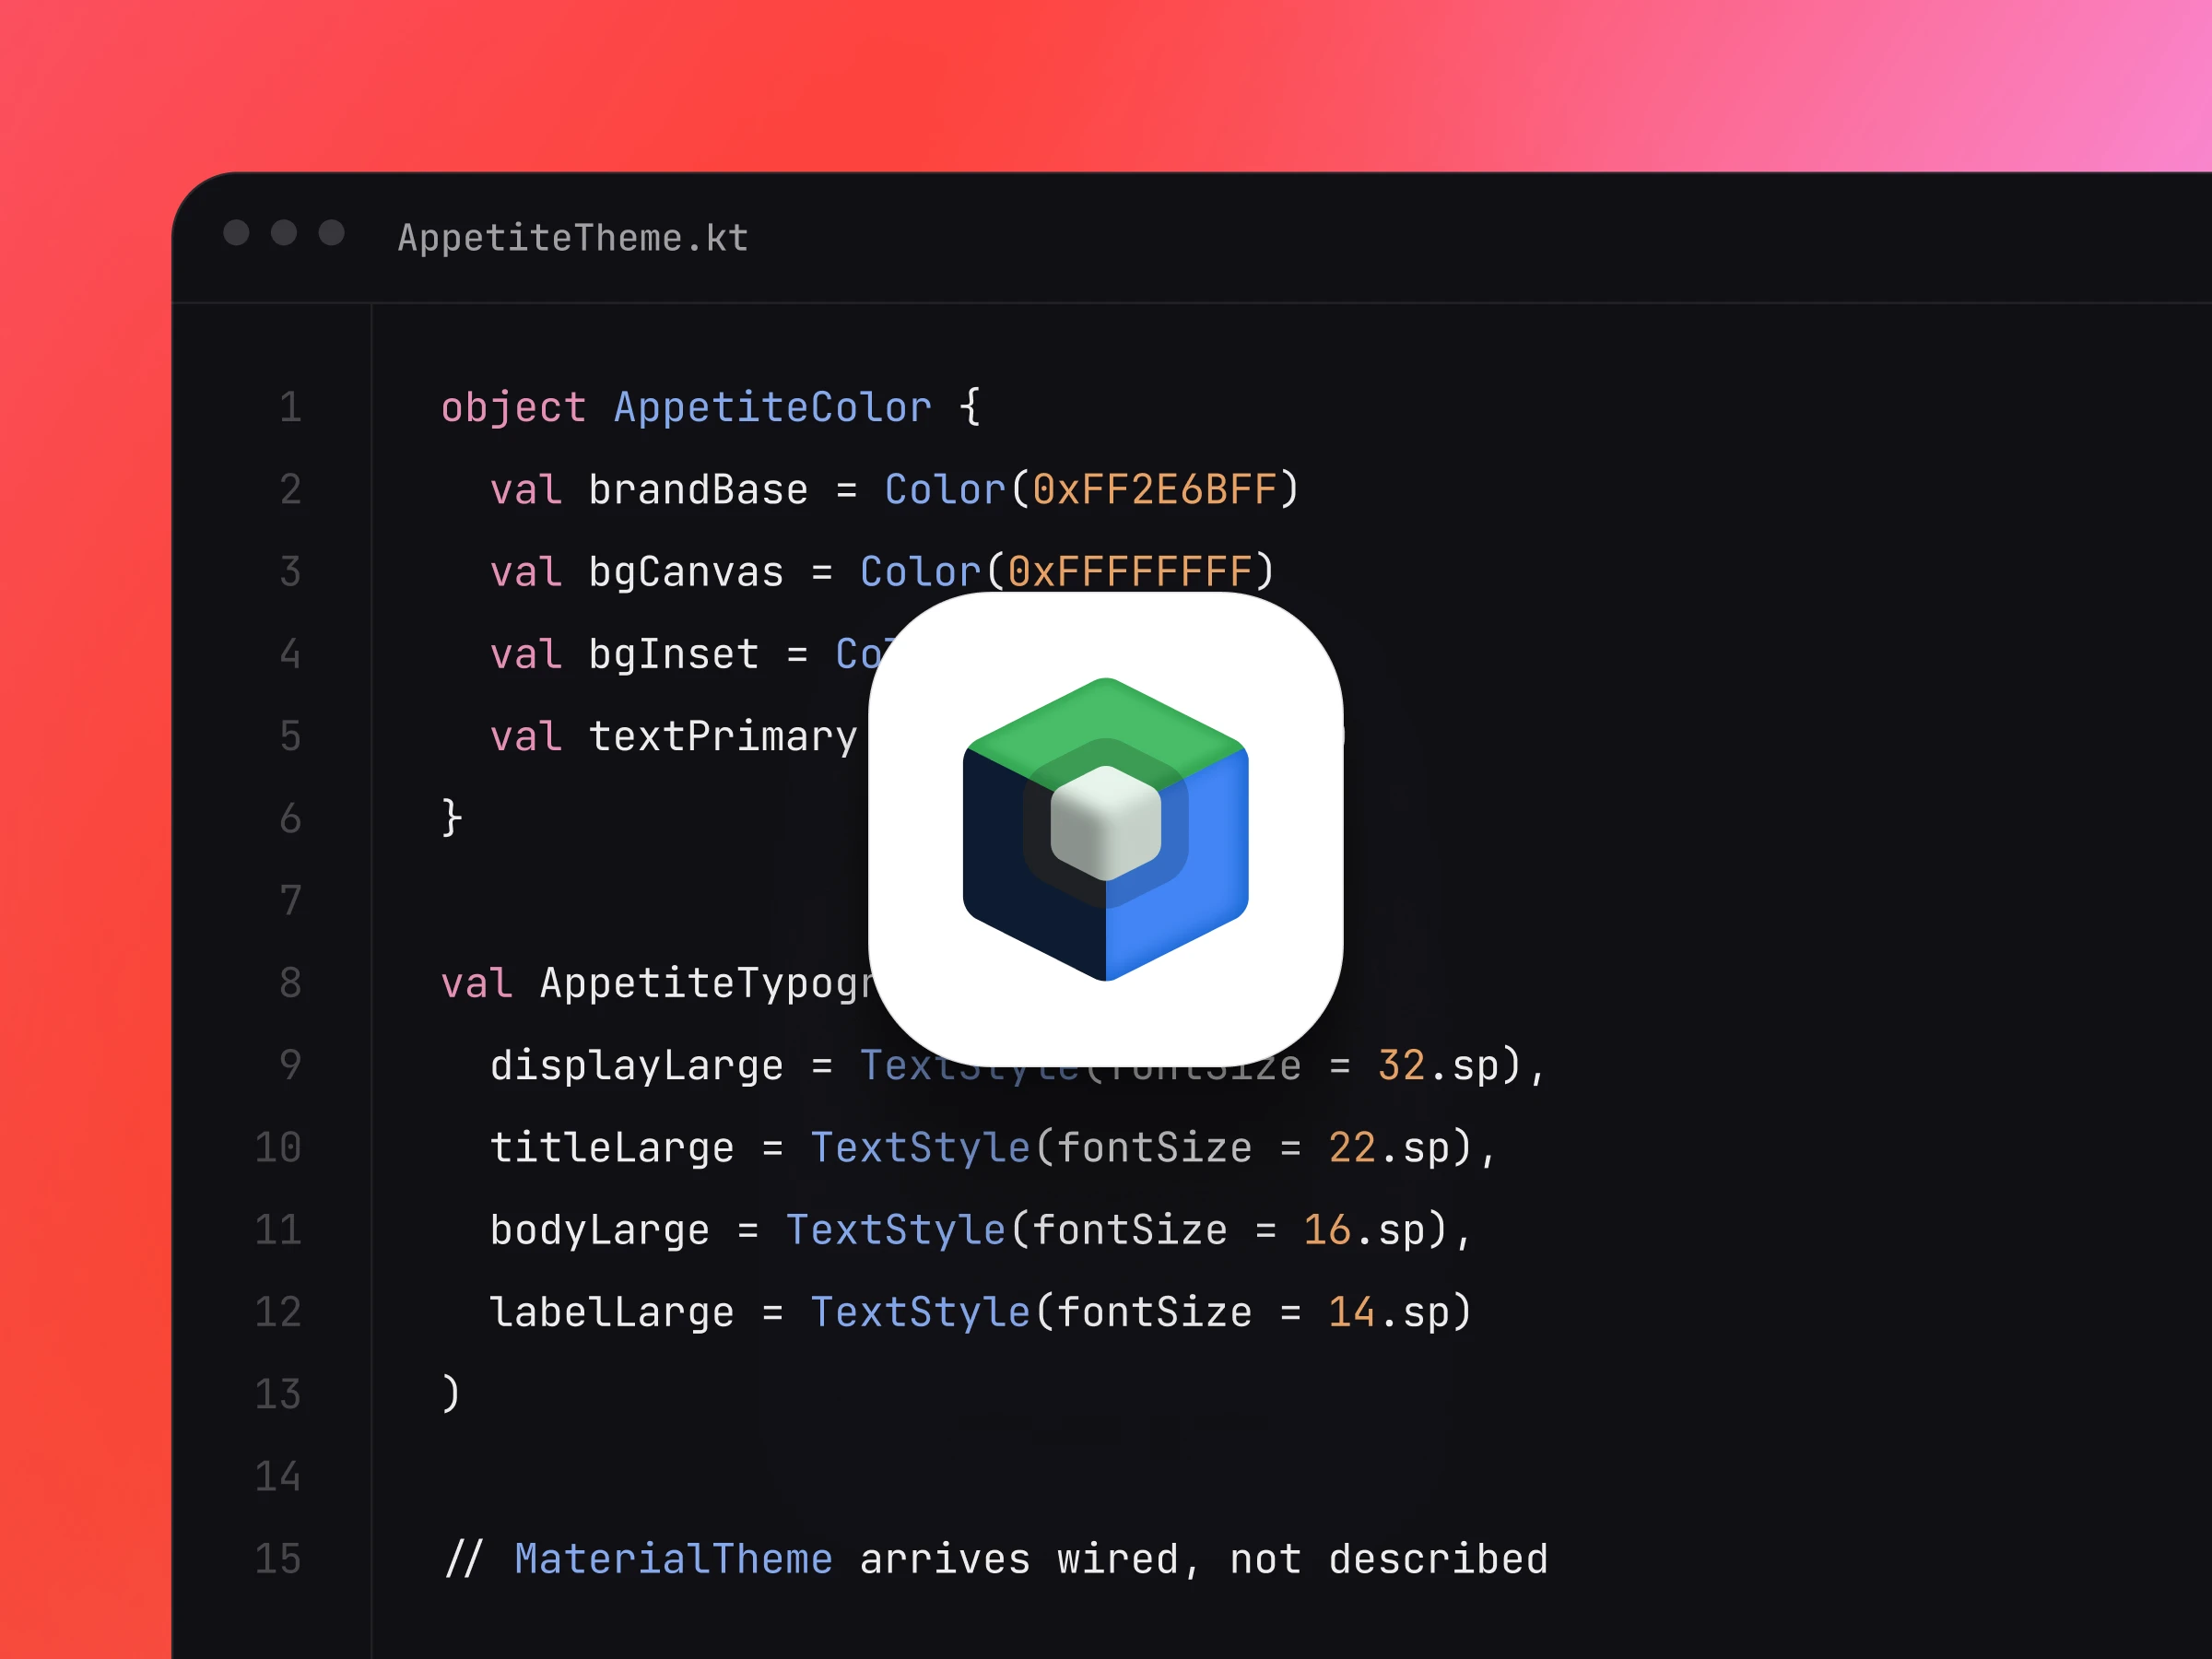
Task: Click the bgInset variable name
Action: coord(674,655)
